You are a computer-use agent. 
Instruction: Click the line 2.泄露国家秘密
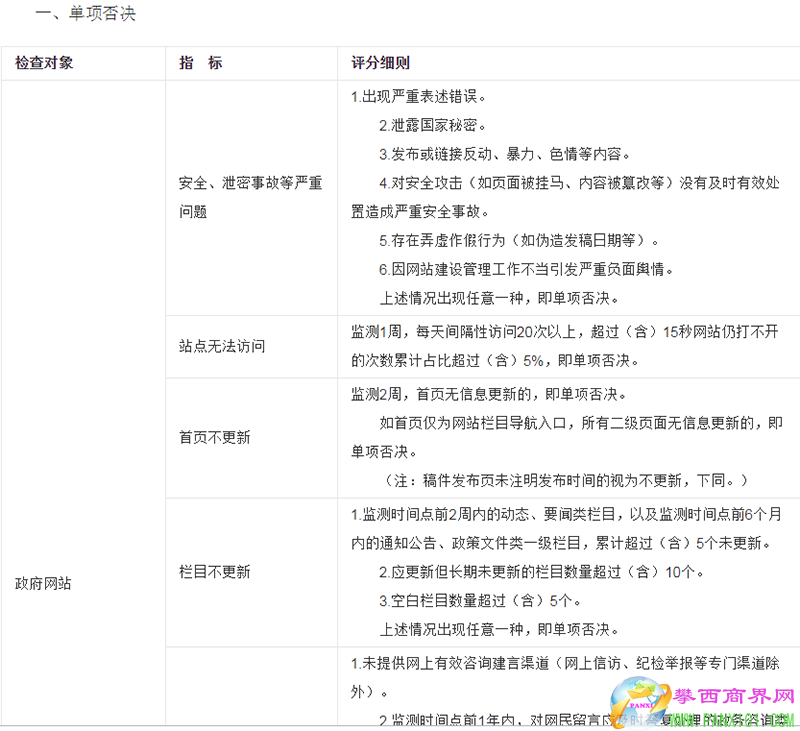432,126
